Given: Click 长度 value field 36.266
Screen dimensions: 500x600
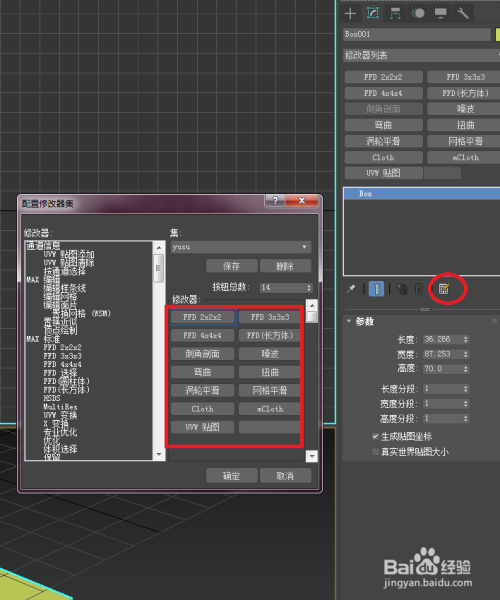Looking at the screenshot, I should [443, 339].
